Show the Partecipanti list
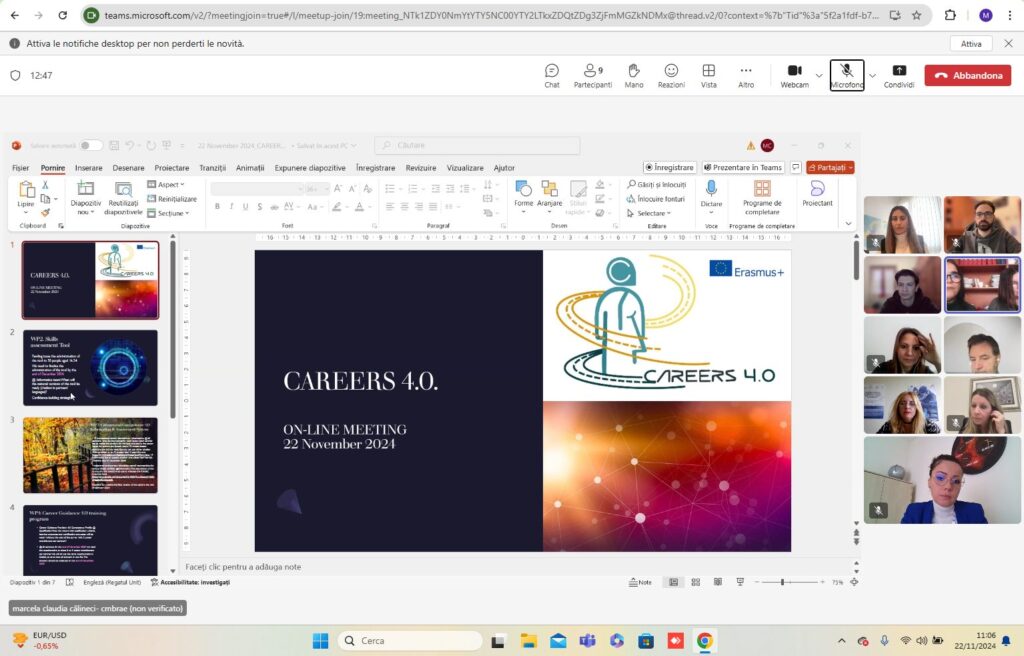1024x656 pixels. point(592,76)
